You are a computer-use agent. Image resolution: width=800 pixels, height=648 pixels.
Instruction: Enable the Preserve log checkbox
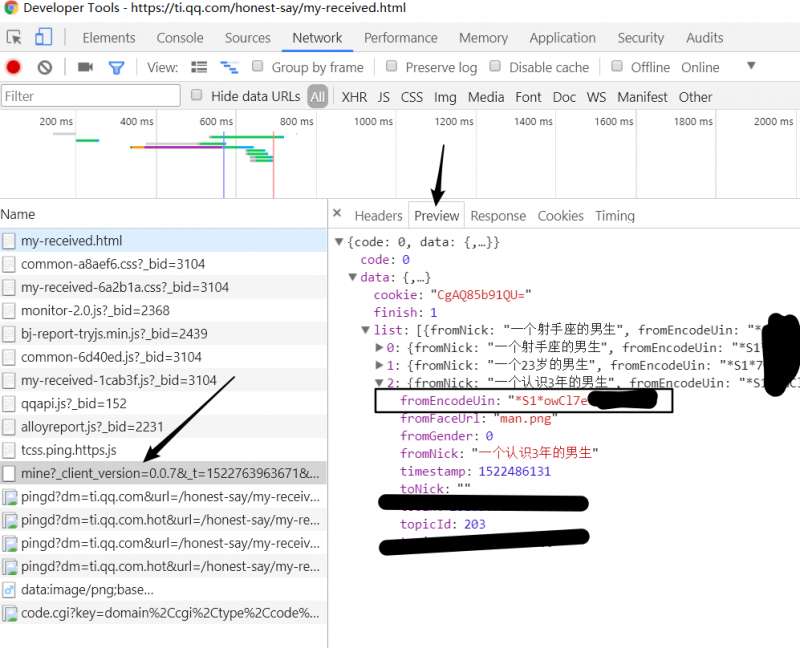tap(392, 67)
